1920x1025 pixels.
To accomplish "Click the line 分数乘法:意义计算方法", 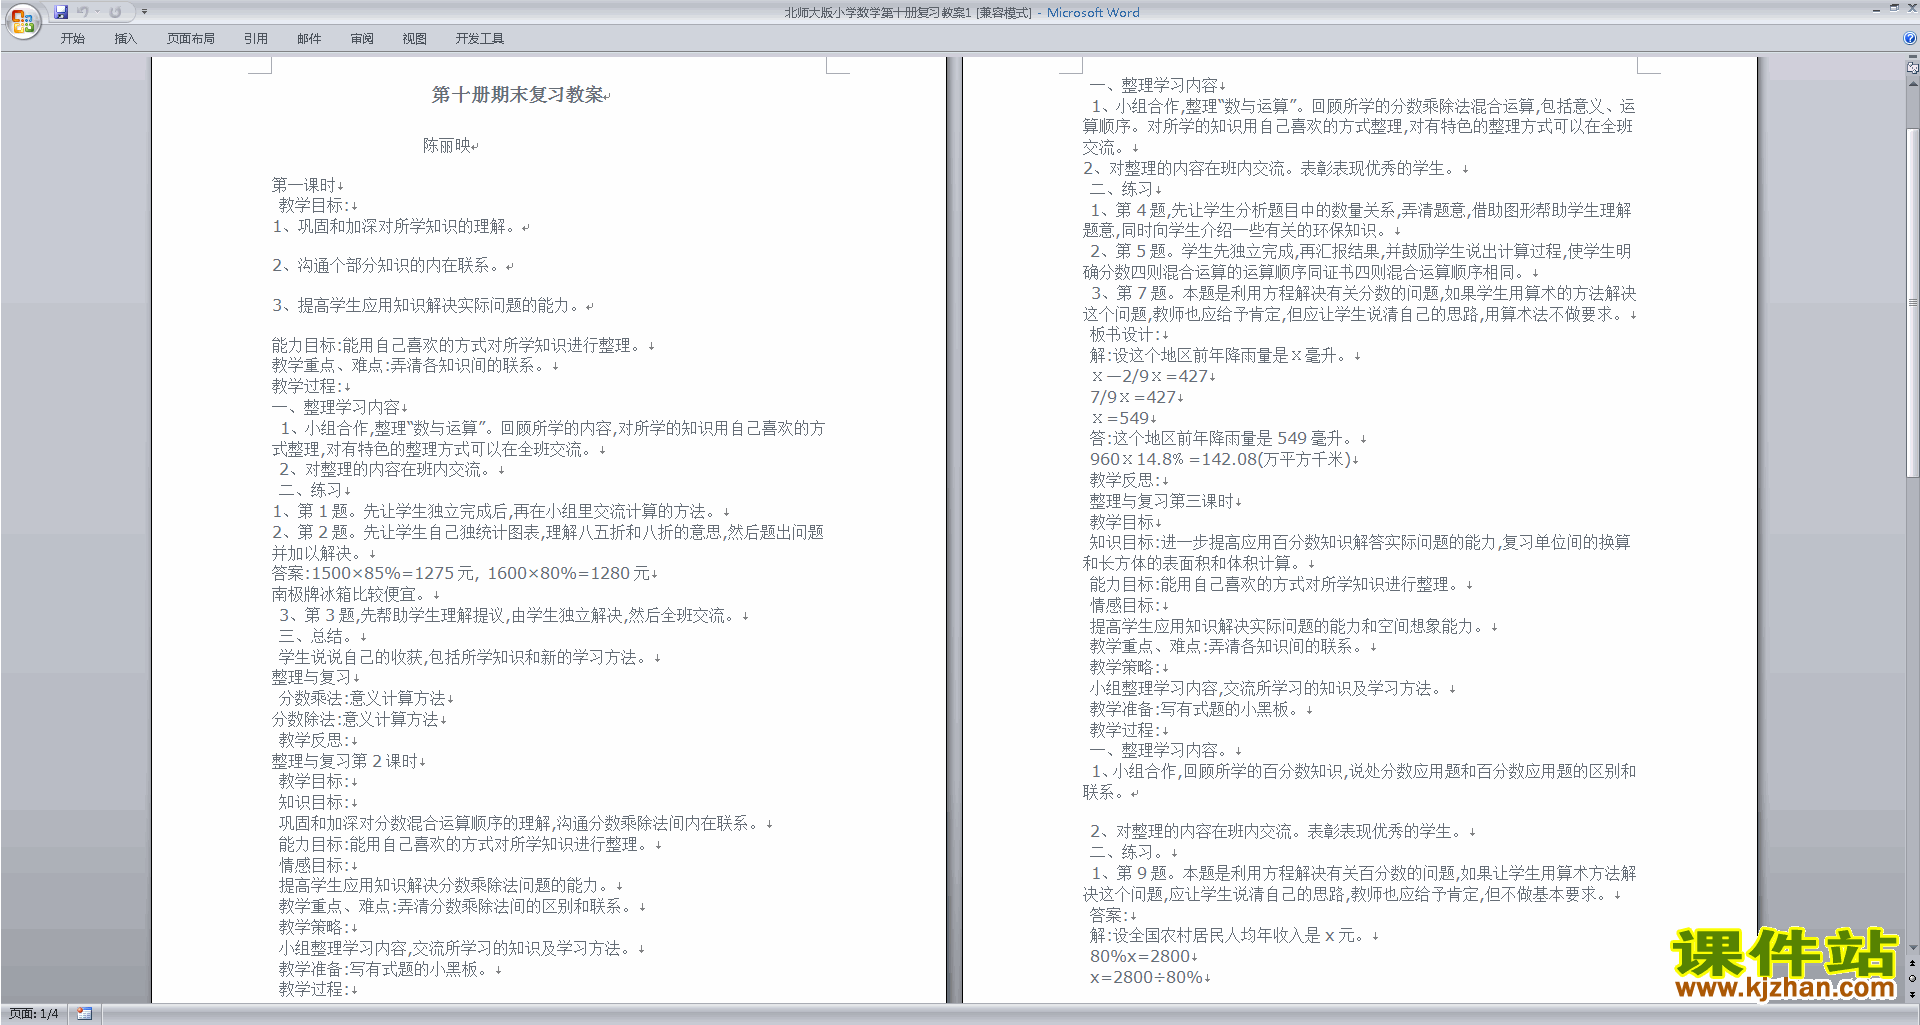I will click(362, 698).
